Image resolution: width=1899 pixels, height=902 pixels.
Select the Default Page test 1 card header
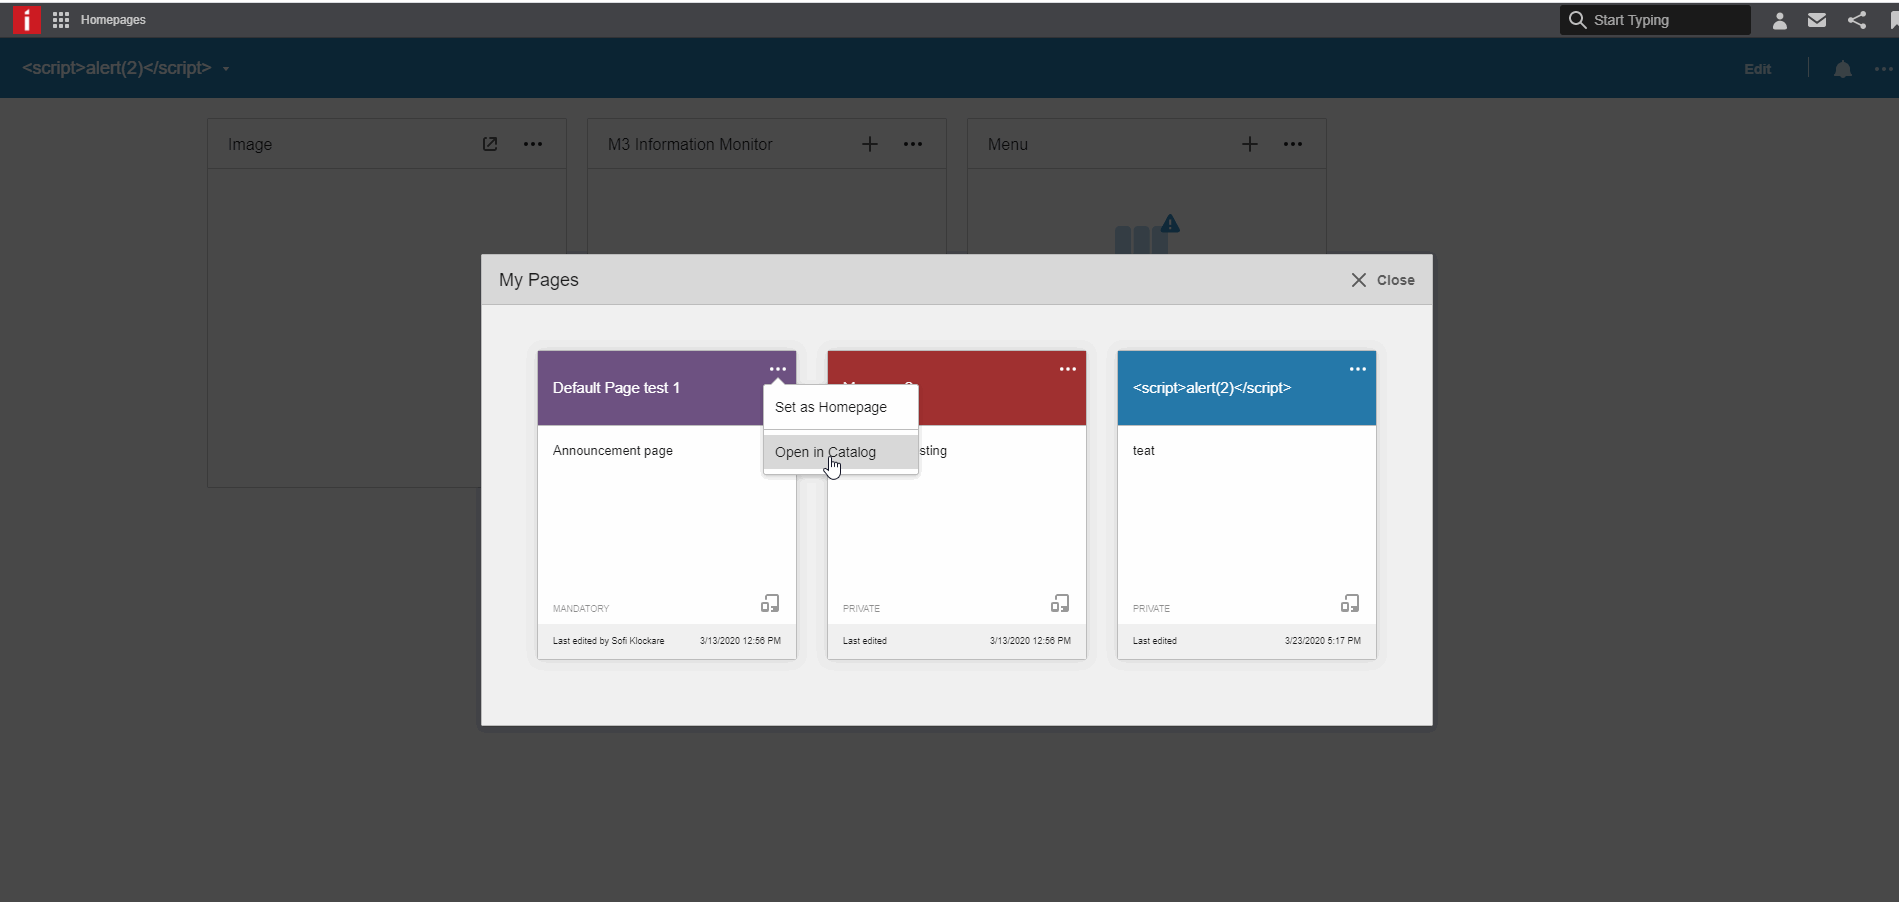(x=667, y=388)
